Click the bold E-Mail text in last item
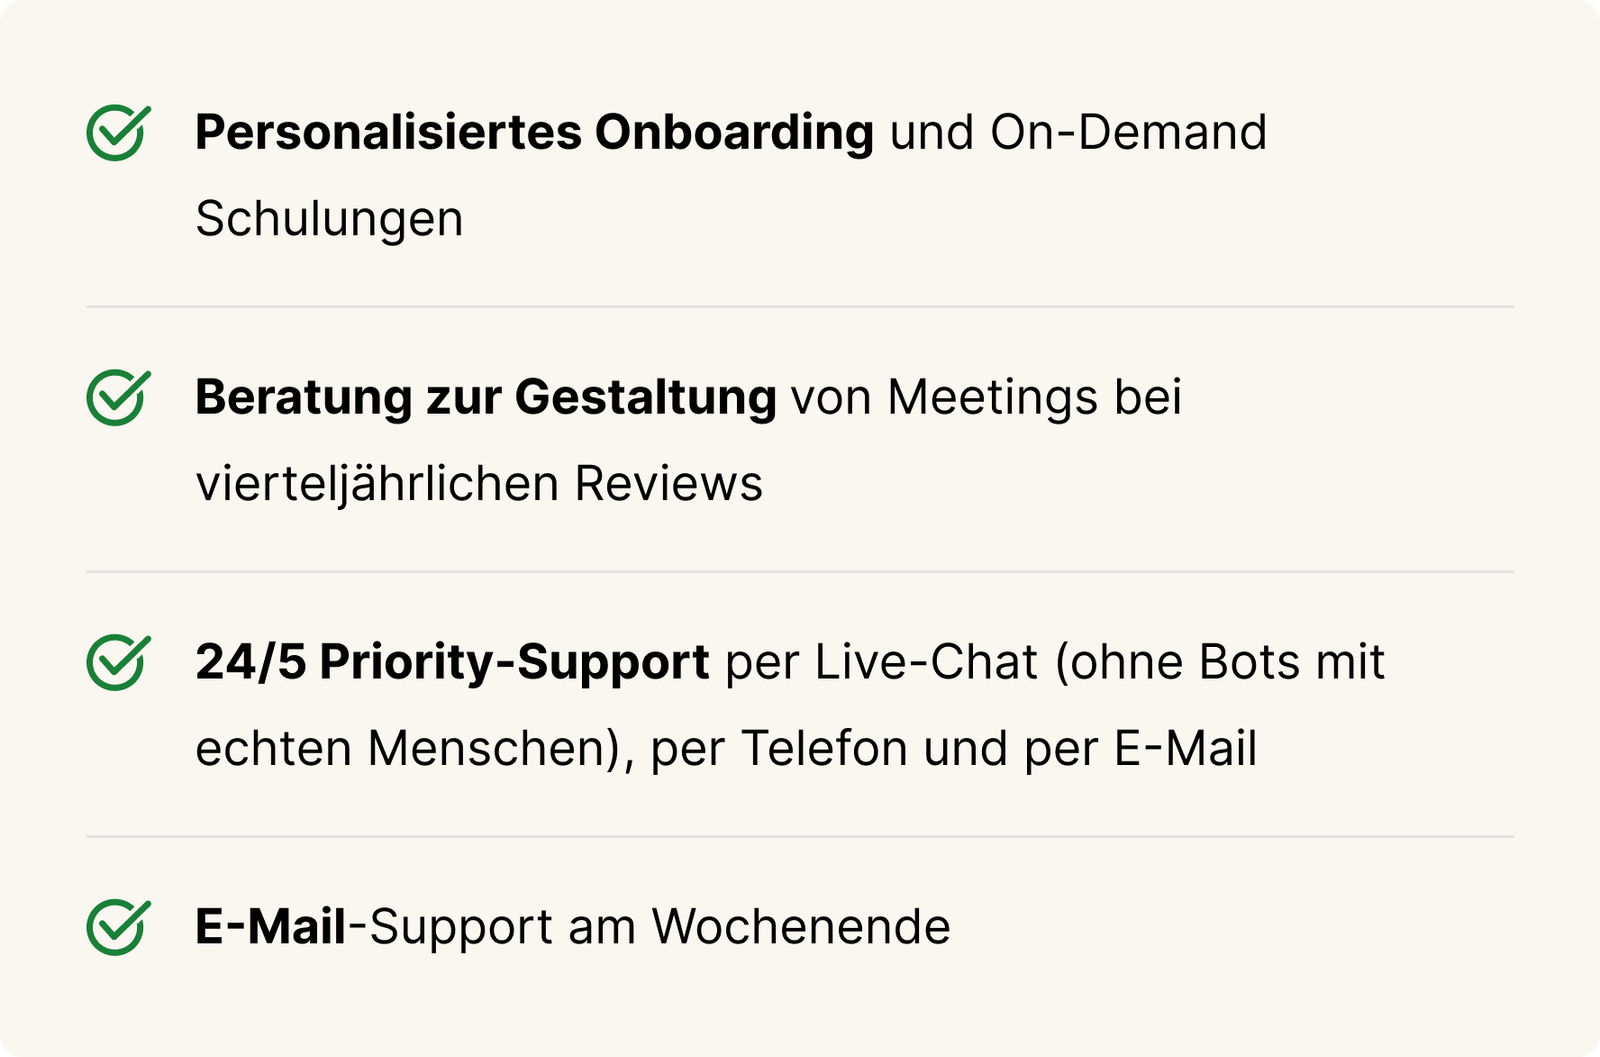 point(271,927)
